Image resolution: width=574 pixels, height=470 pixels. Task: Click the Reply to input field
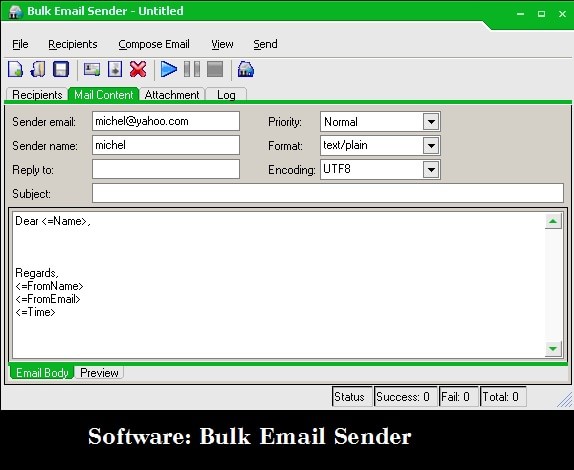click(166, 169)
